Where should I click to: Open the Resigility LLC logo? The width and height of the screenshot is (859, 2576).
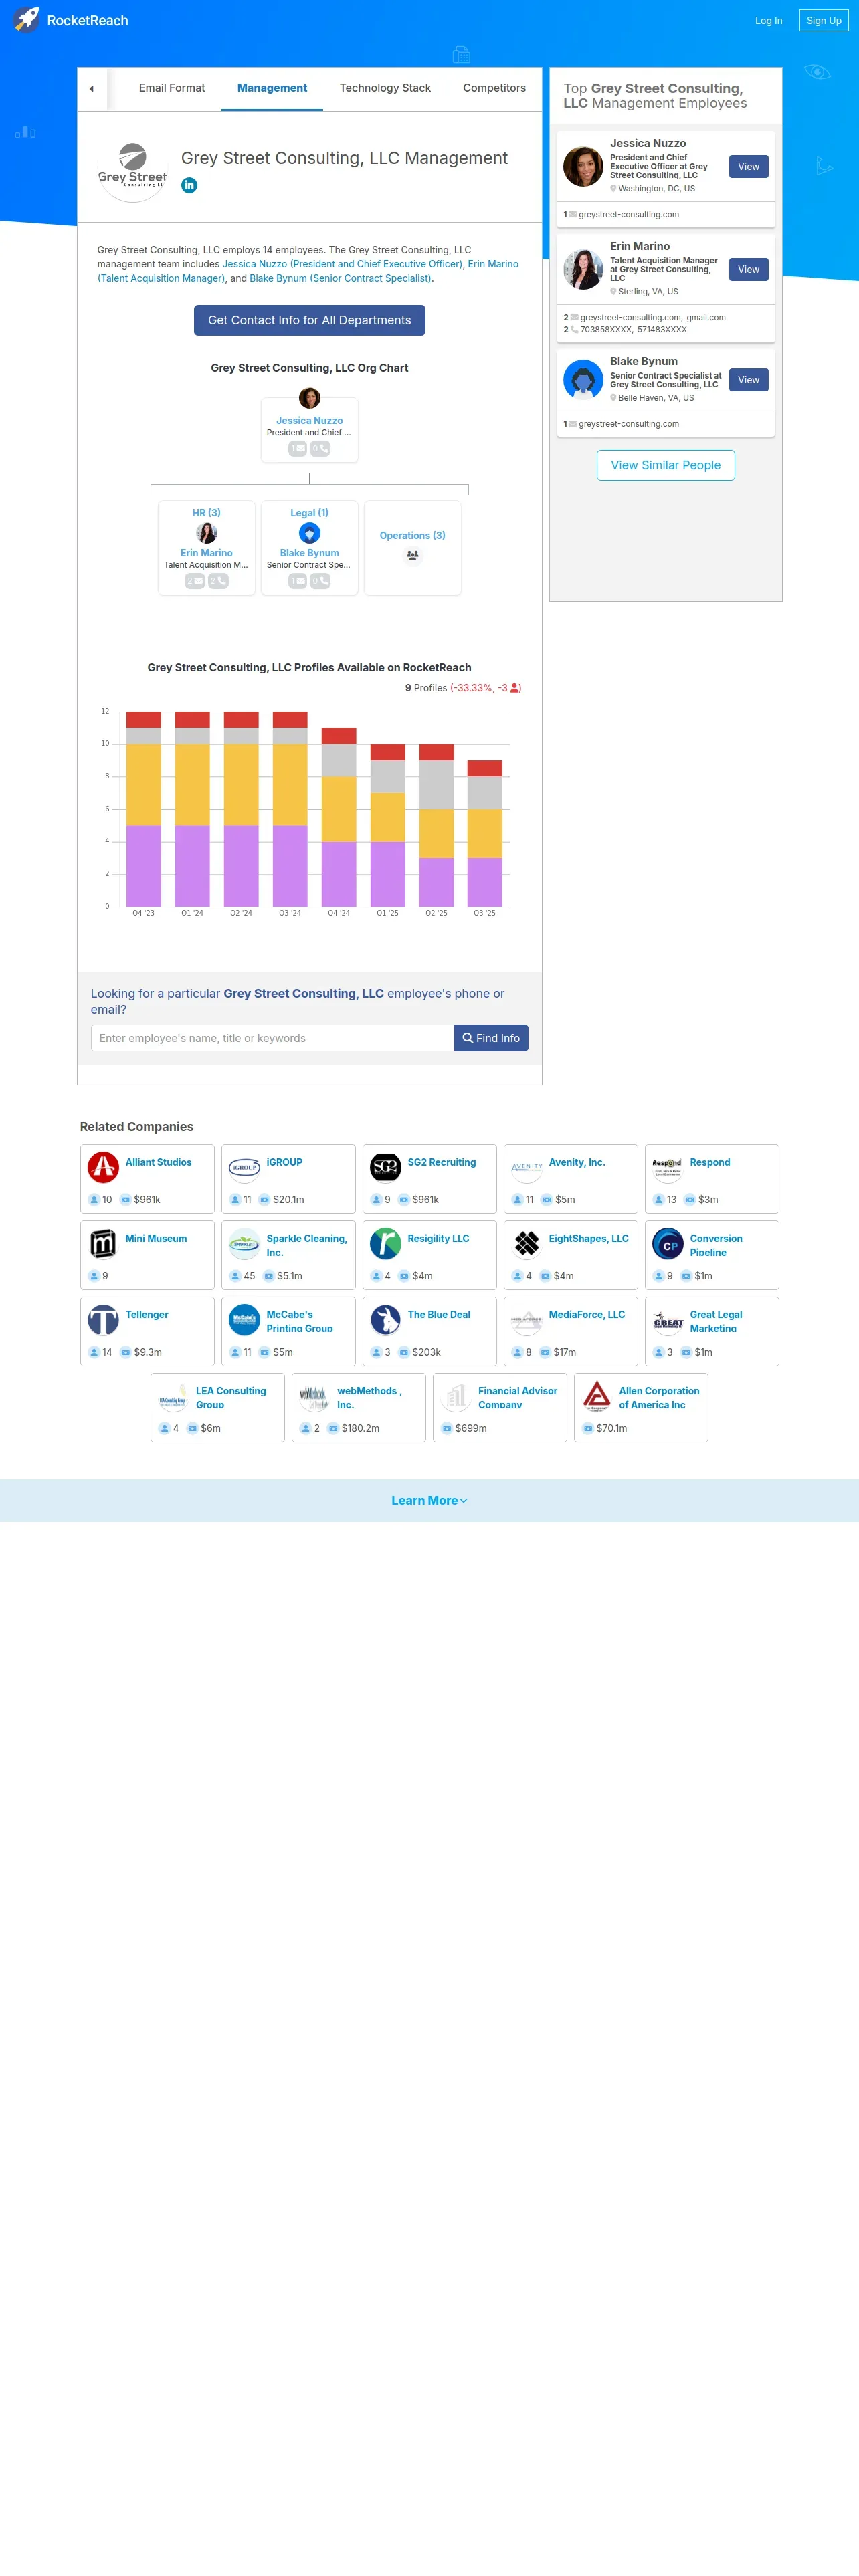click(x=386, y=1243)
